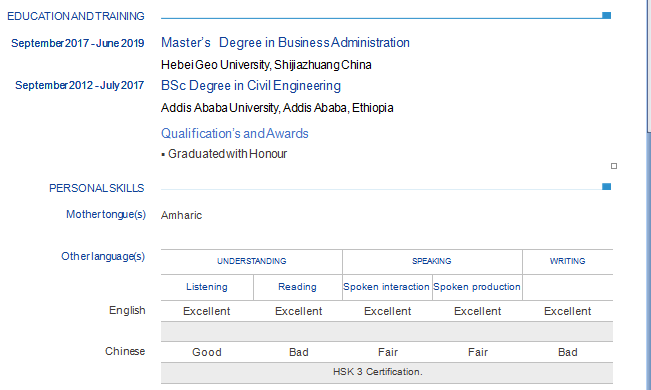Click the blue square beside Education and Training
The image size is (651, 390).
click(x=606, y=15)
